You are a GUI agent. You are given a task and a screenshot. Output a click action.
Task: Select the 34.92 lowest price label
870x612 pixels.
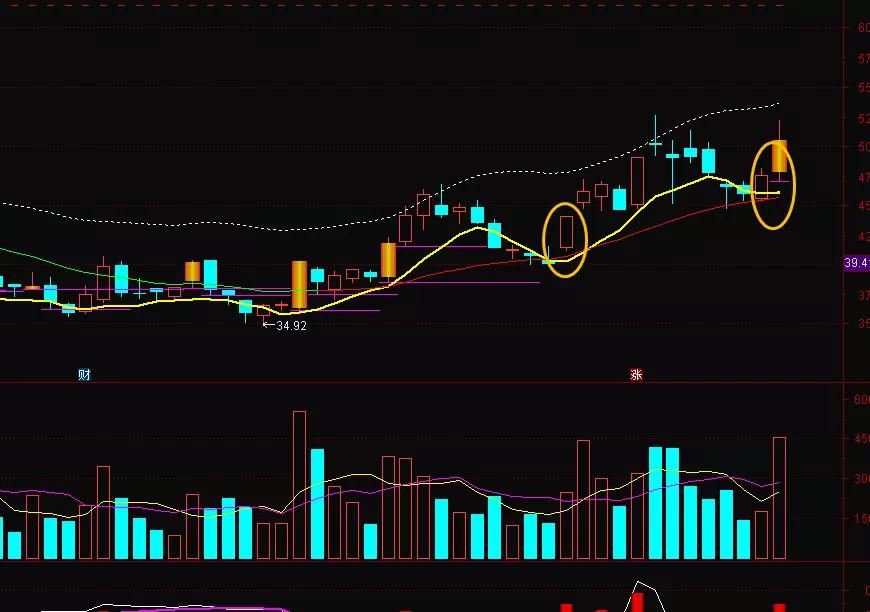click(291, 326)
